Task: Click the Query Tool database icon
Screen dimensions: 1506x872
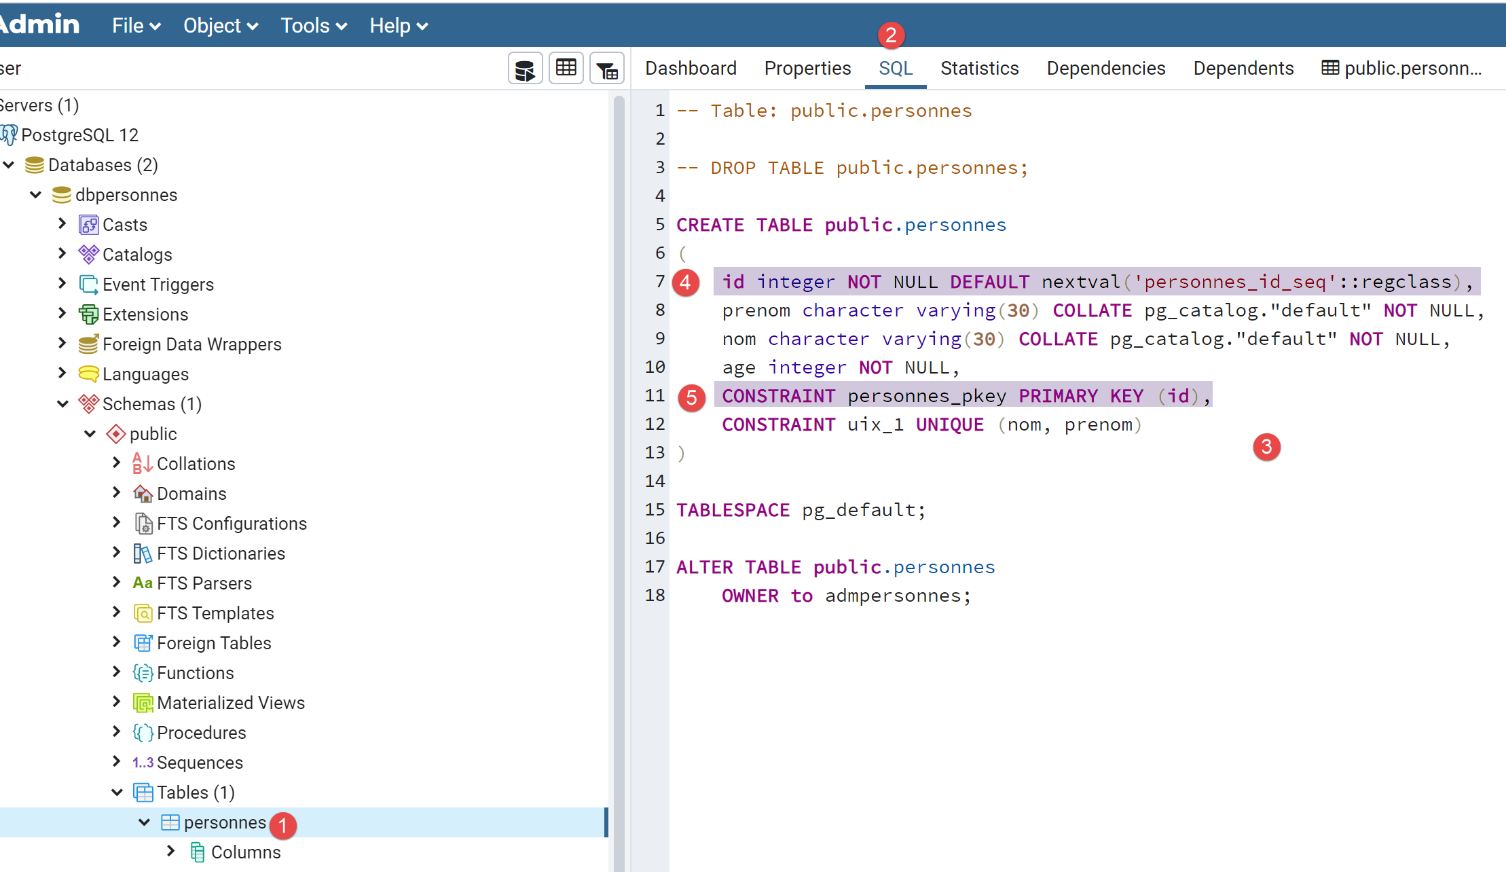Action: 525,69
